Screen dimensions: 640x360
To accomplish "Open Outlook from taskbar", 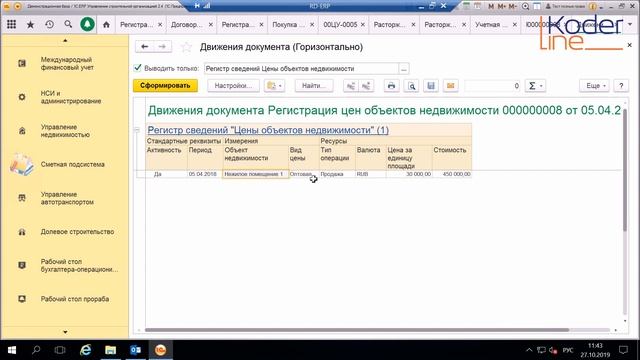I will 136,350.
